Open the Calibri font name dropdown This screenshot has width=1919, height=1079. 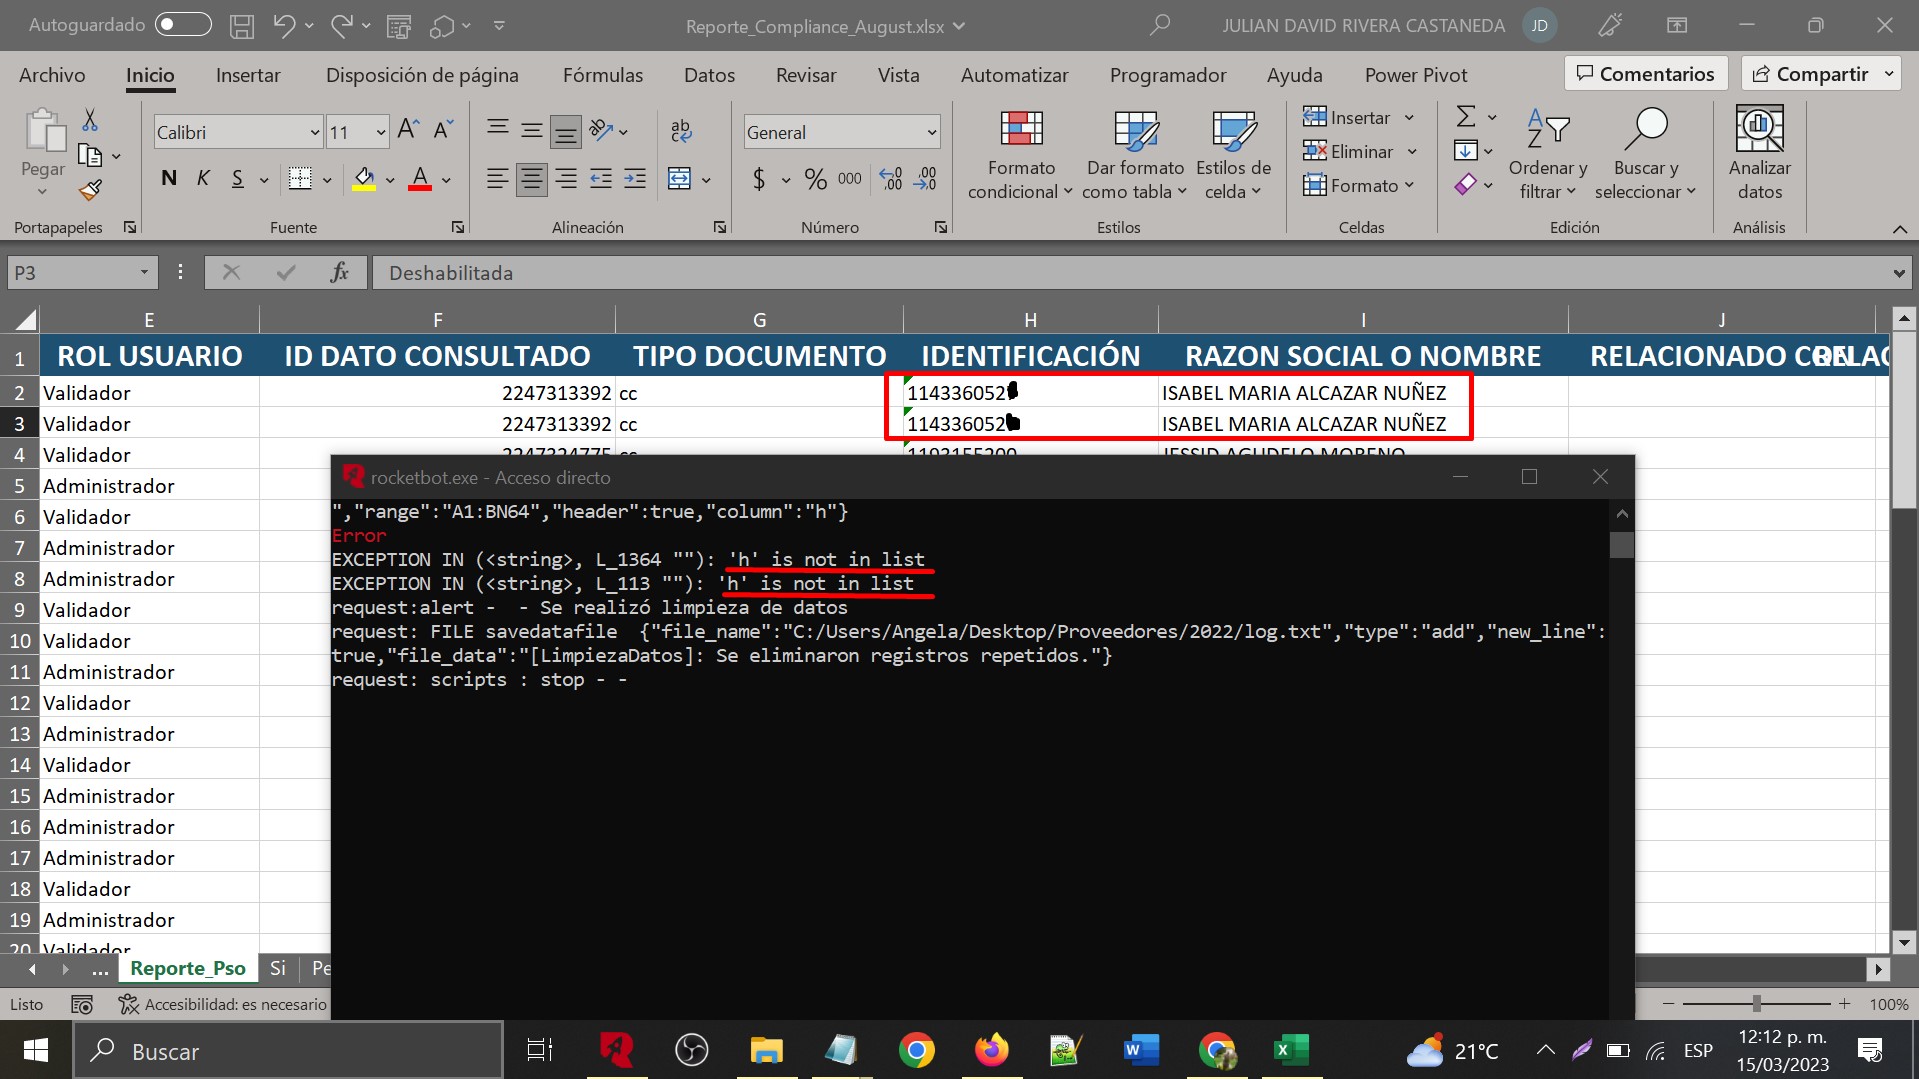(x=314, y=132)
